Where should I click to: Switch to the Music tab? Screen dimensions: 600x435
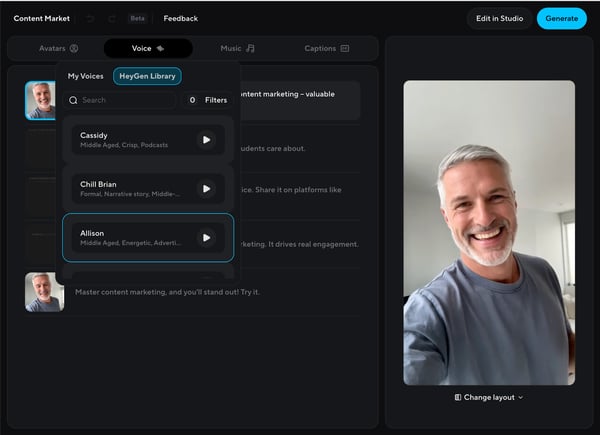click(238, 48)
